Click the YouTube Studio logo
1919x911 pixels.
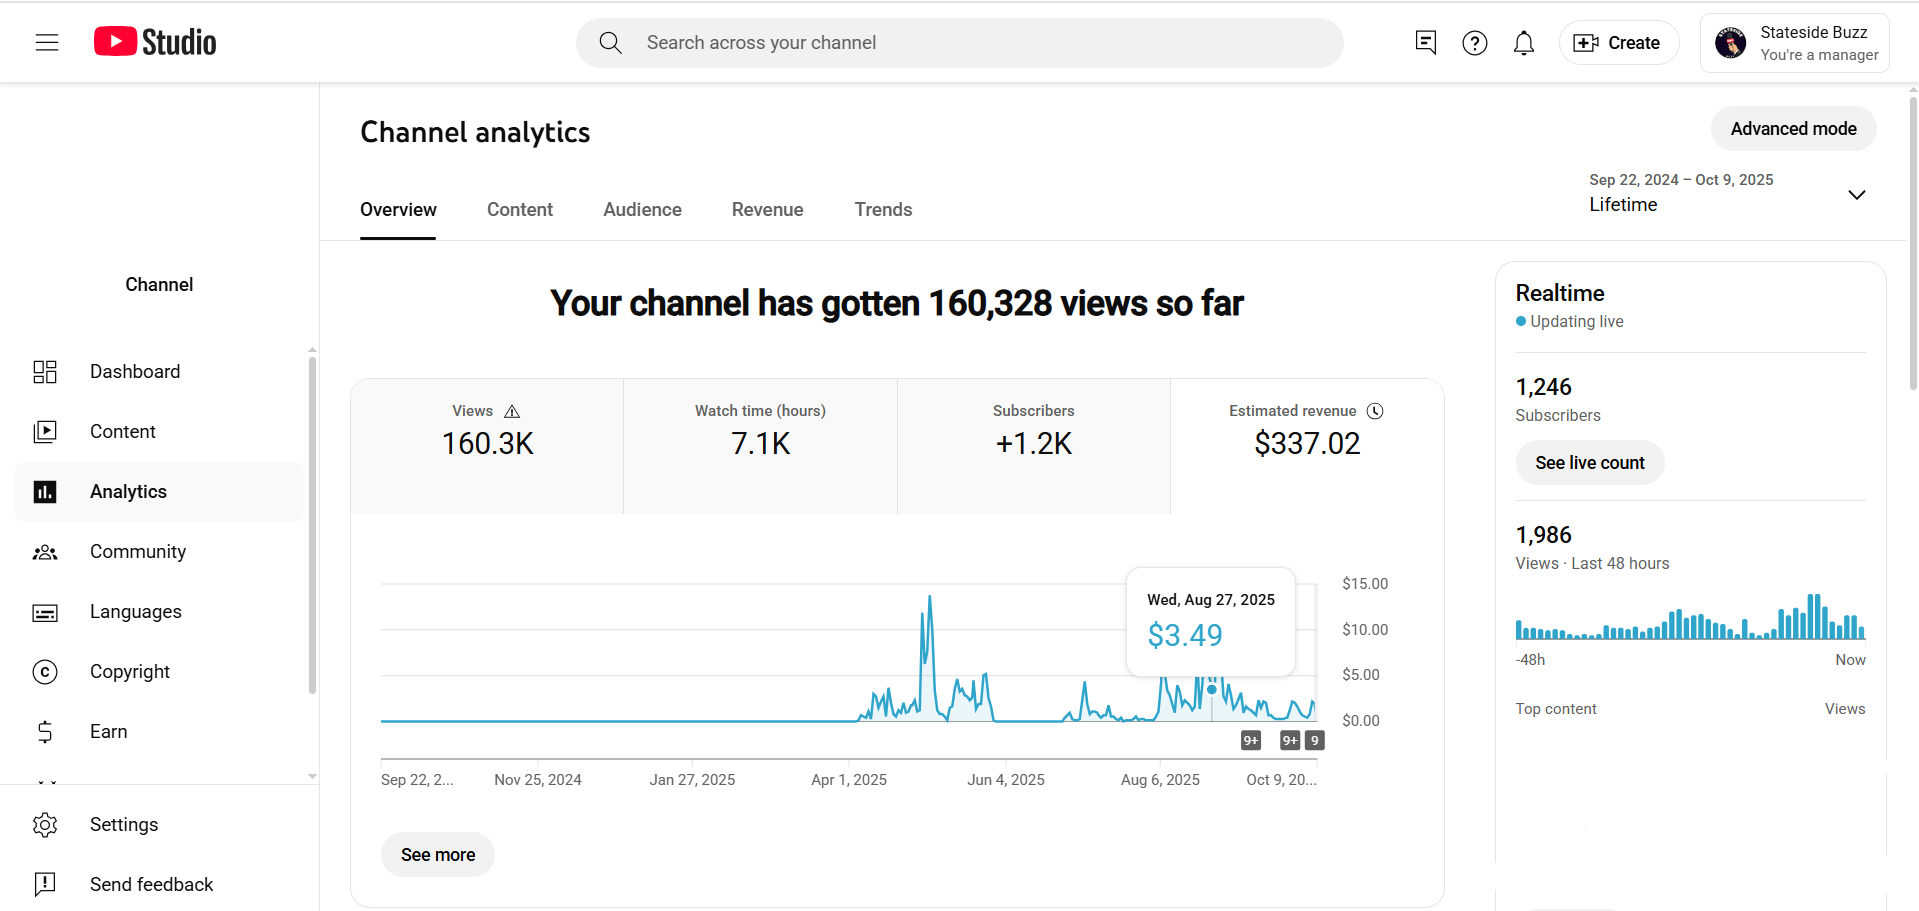point(155,42)
